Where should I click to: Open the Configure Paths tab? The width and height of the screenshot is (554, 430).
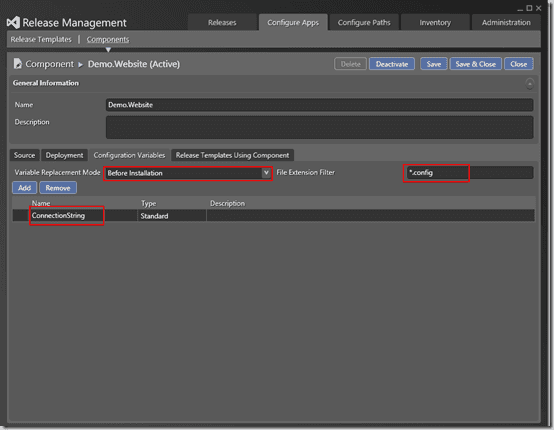point(364,23)
